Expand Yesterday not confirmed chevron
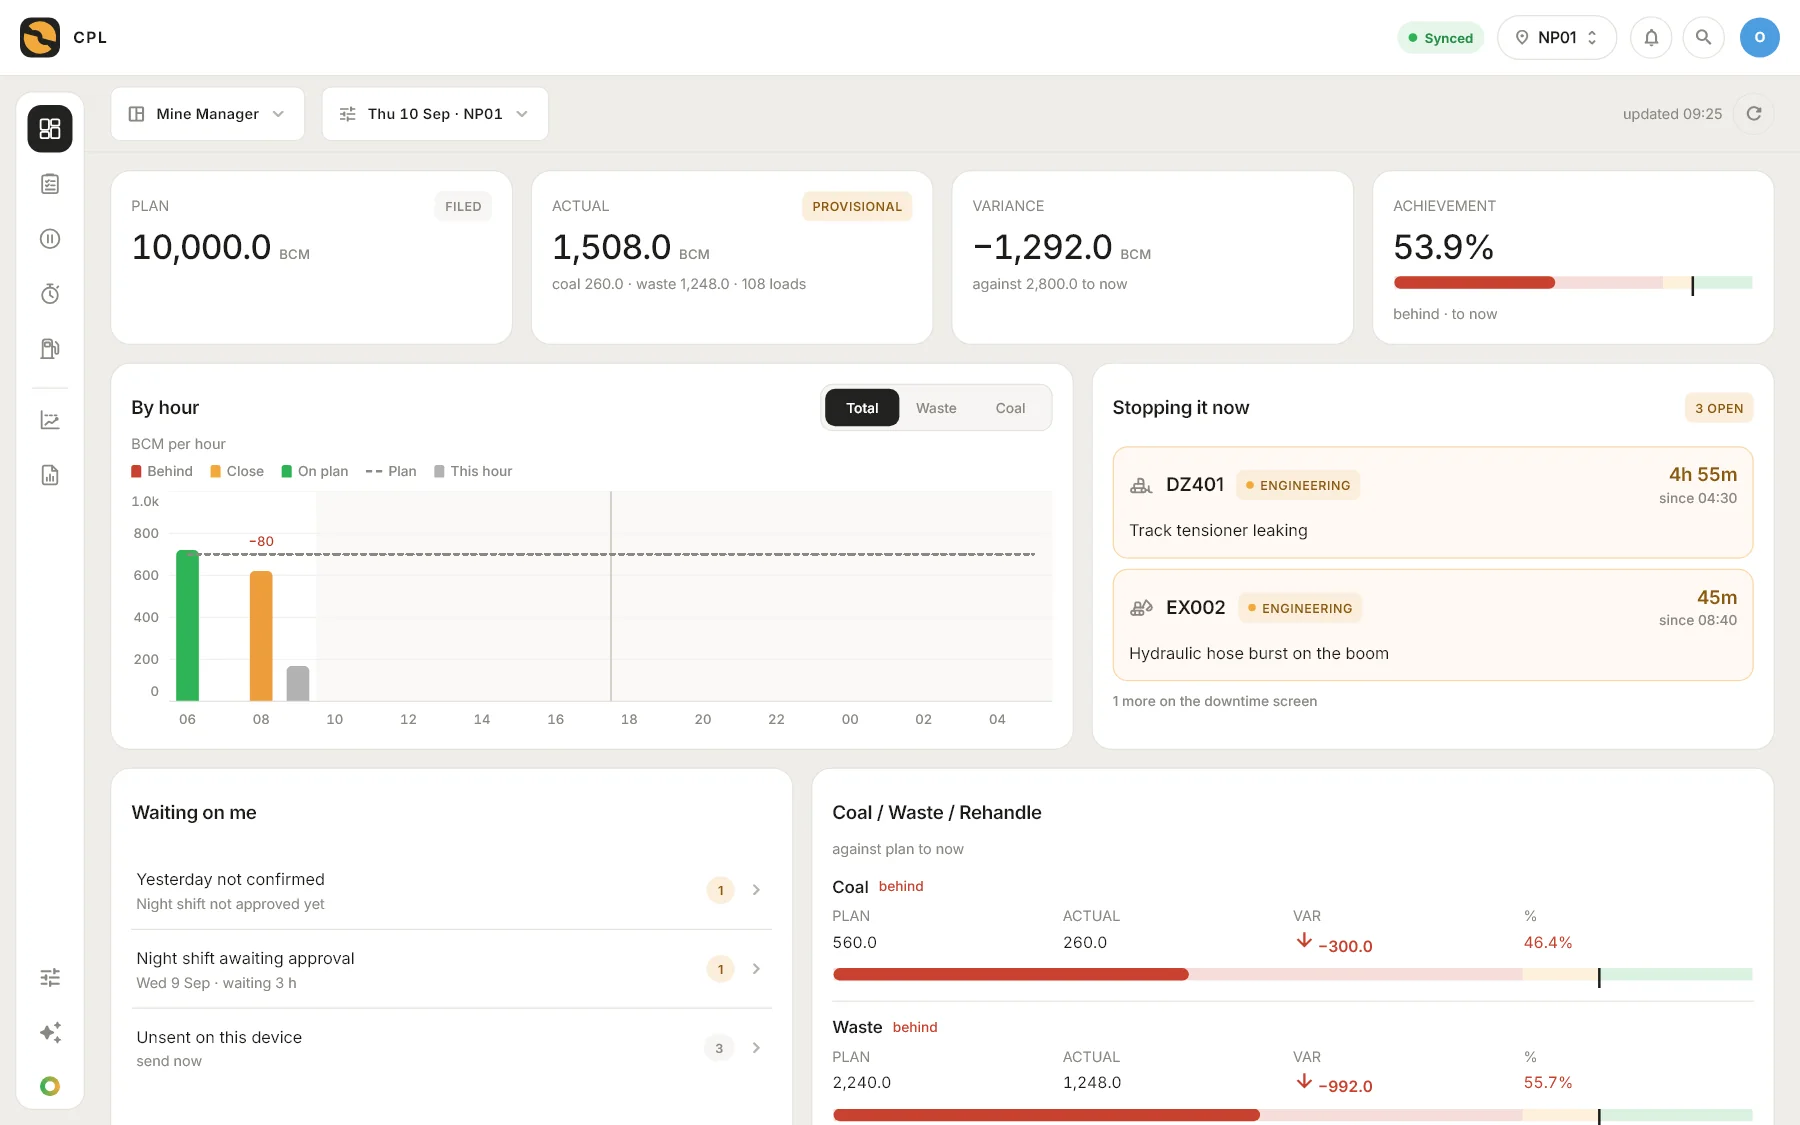The image size is (1800, 1125). click(x=756, y=890)
